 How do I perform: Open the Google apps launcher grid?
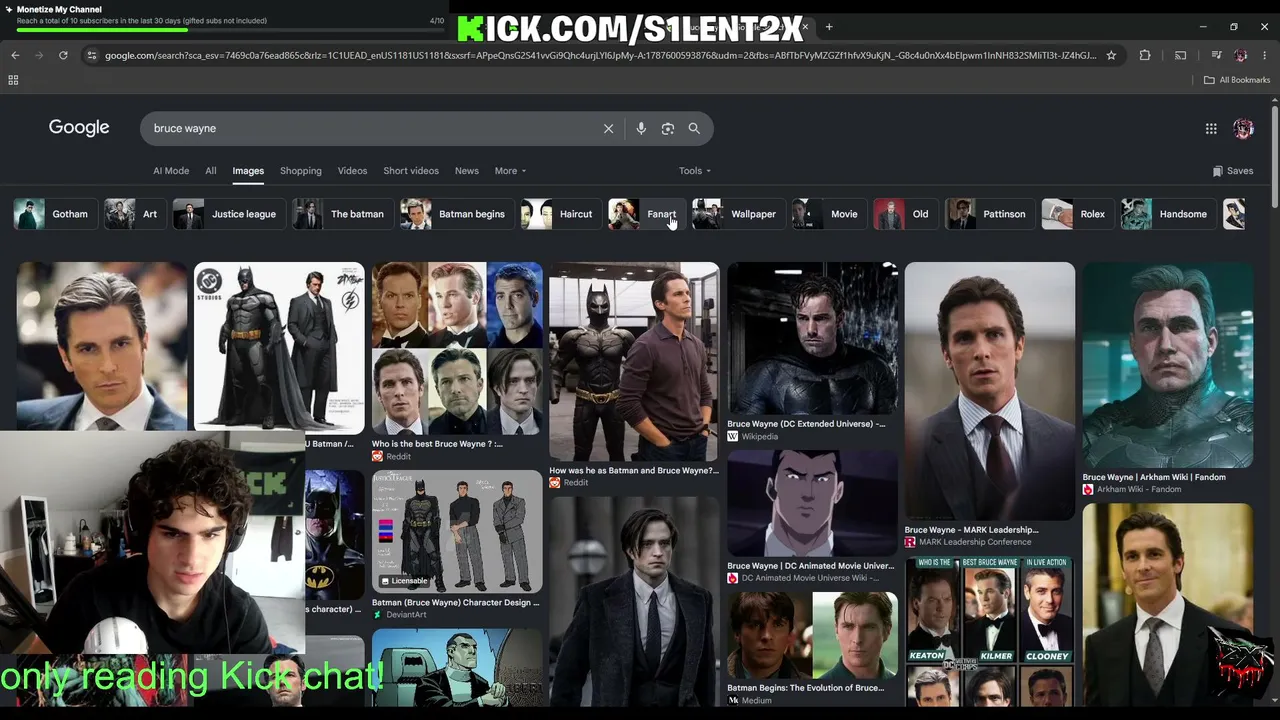pyautogui.click(x=1211, y=128)
